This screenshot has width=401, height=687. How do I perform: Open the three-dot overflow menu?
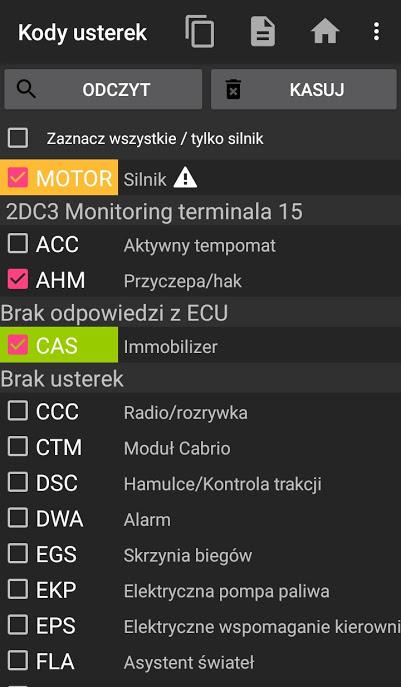tap(376, 32)
